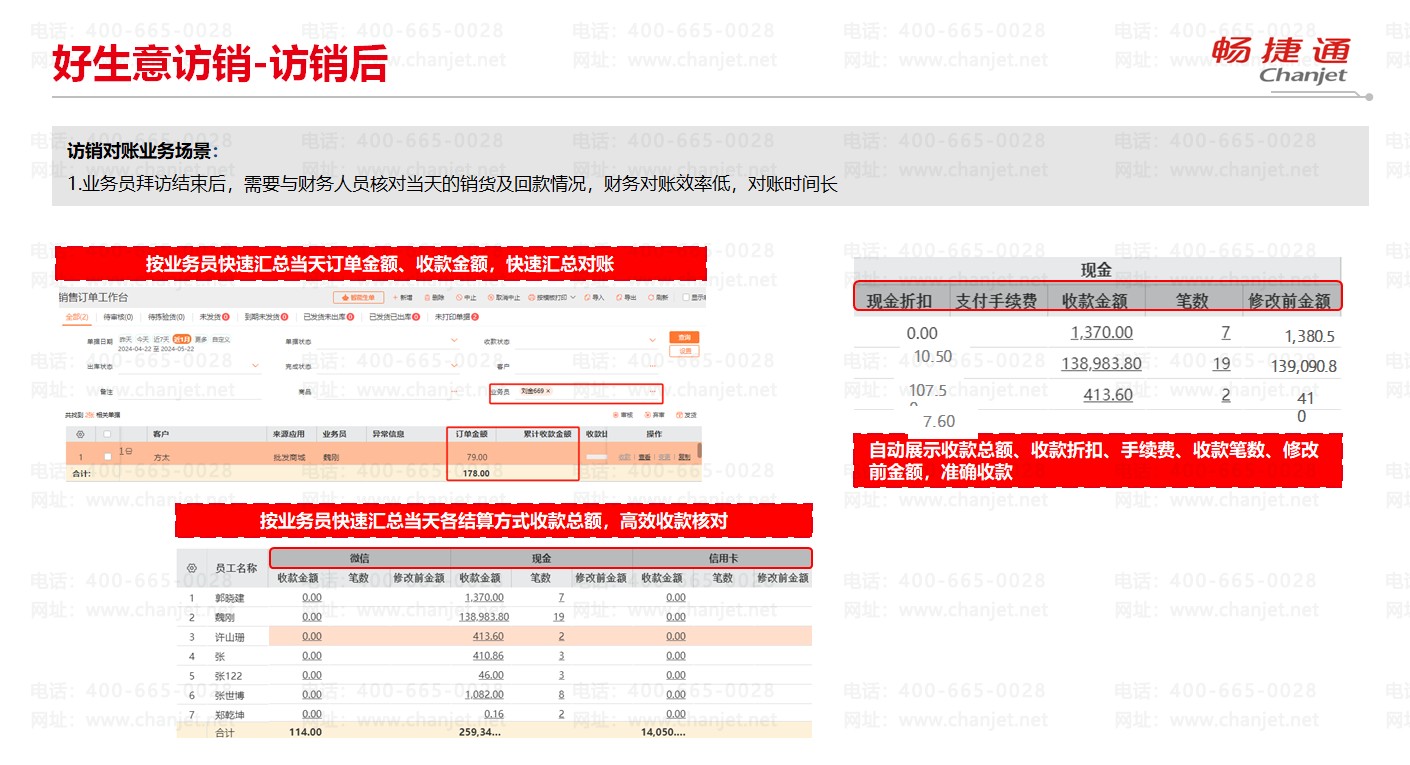This screenshot has width=1410, height=765.
Task: Remove the 刘金669 tag from the 业务员 field
Action: point(548,391)
